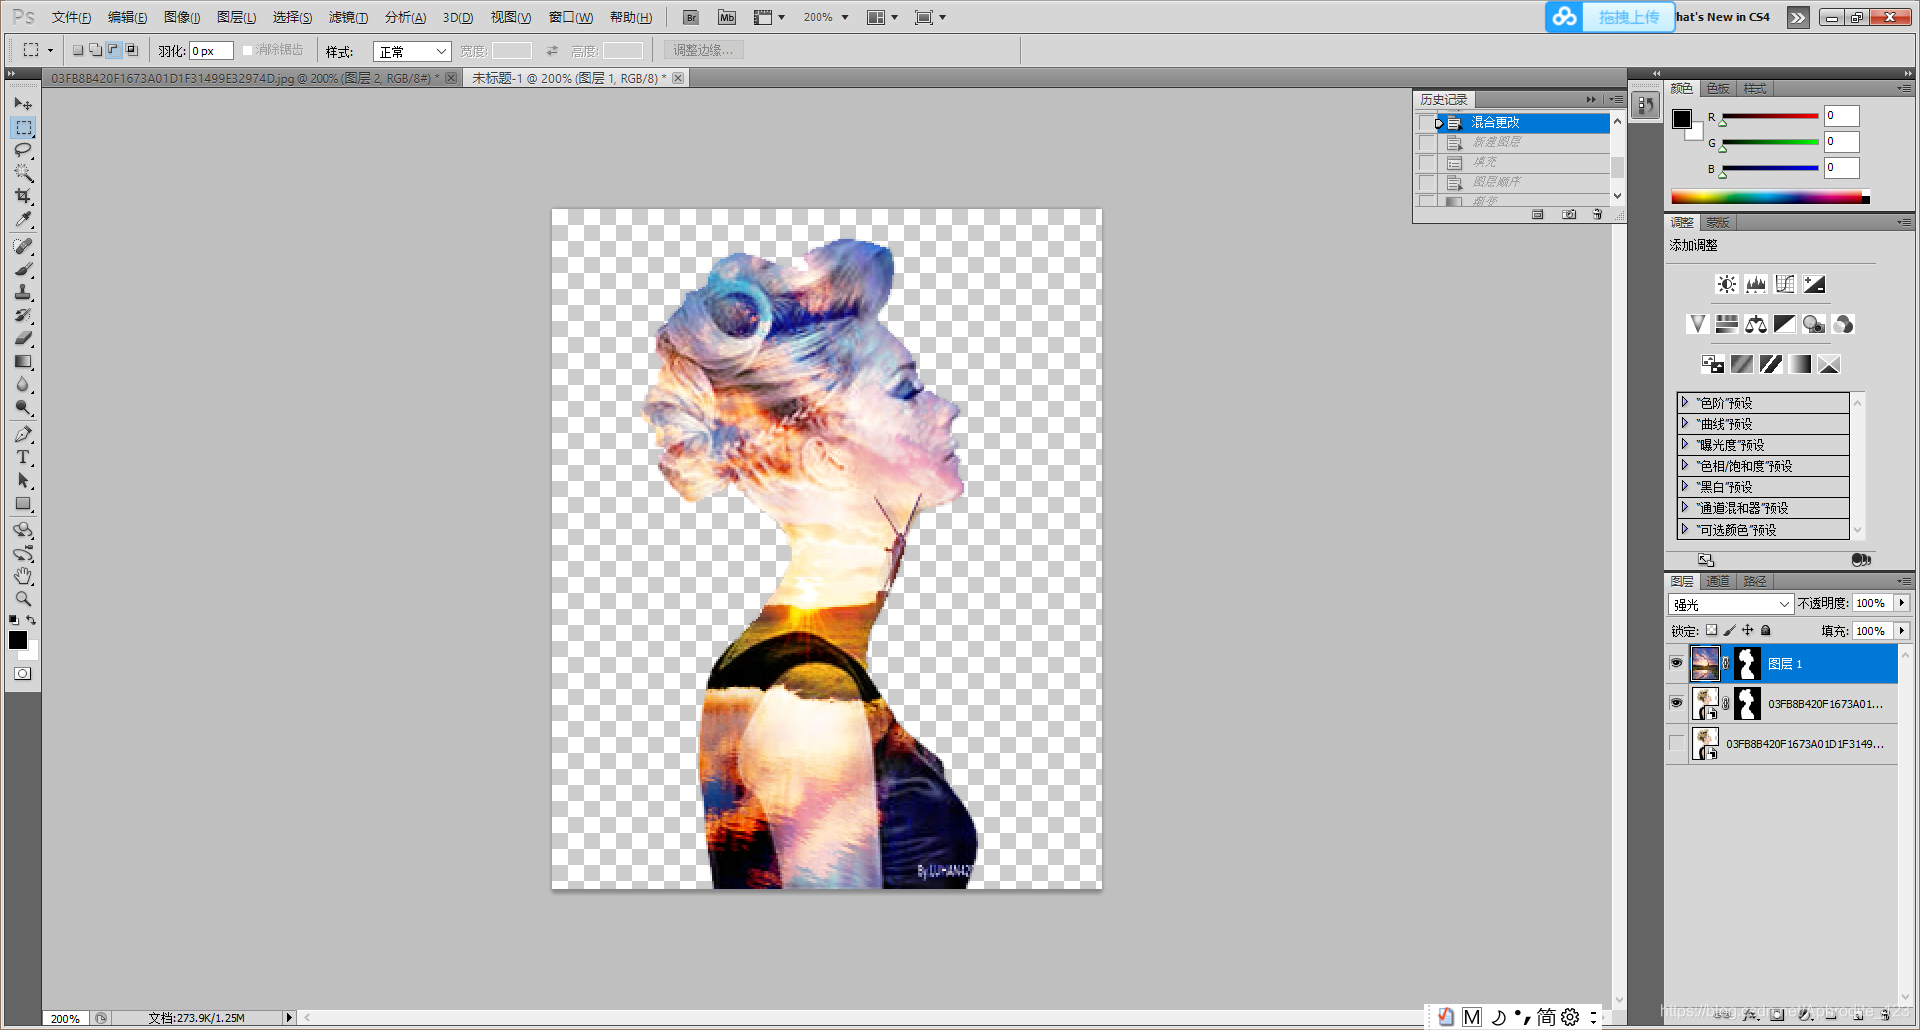Click the foreground color swatch in toolbox
The image size is (1920, 1030).
[17, 640]
